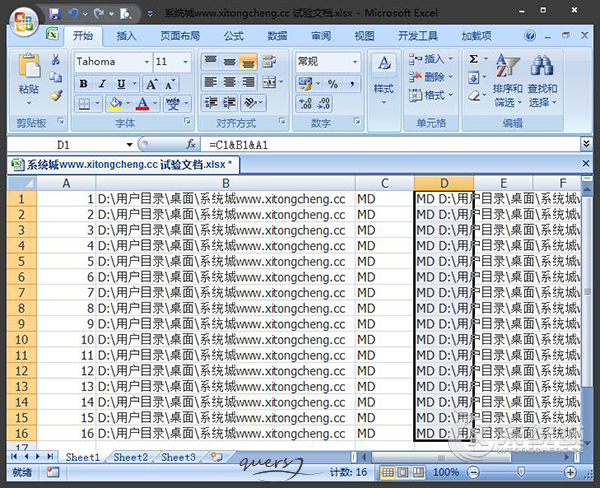600x488 pixels.
Task: Click fx insert function button
Action: click(191, 144)
